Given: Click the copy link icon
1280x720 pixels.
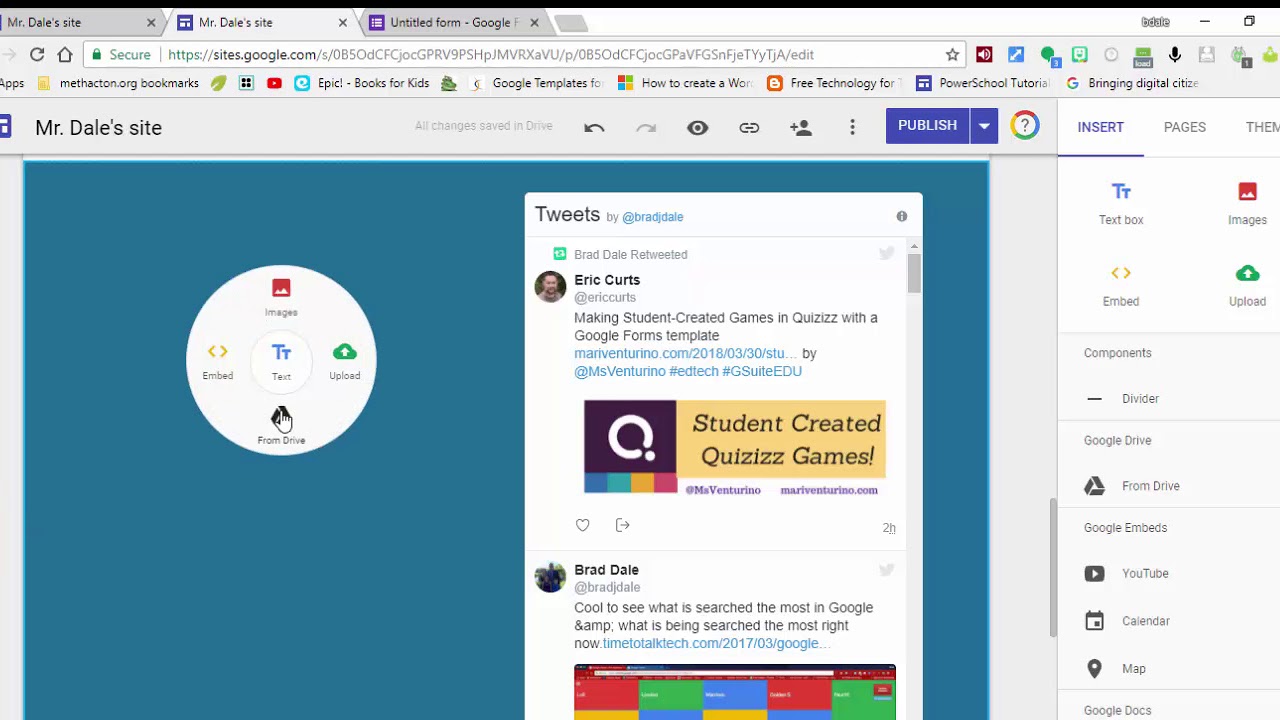Looking at the screenshot, I should pos(749,127).
